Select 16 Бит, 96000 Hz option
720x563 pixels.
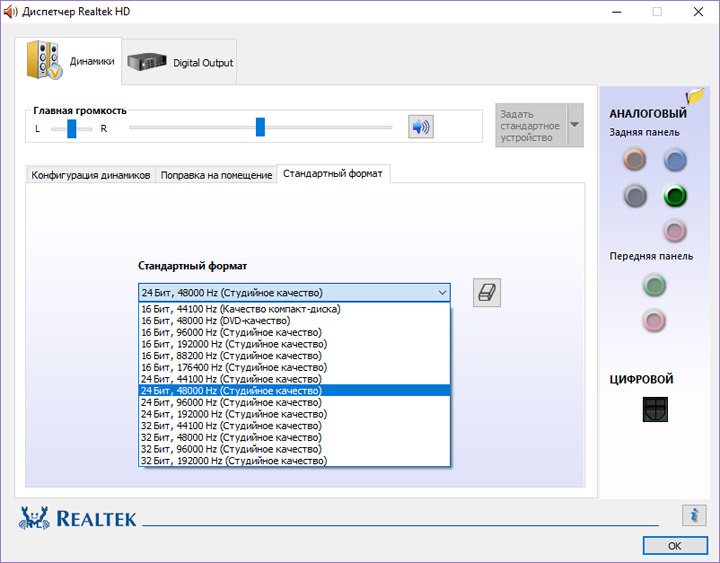[x=294, y=332]
